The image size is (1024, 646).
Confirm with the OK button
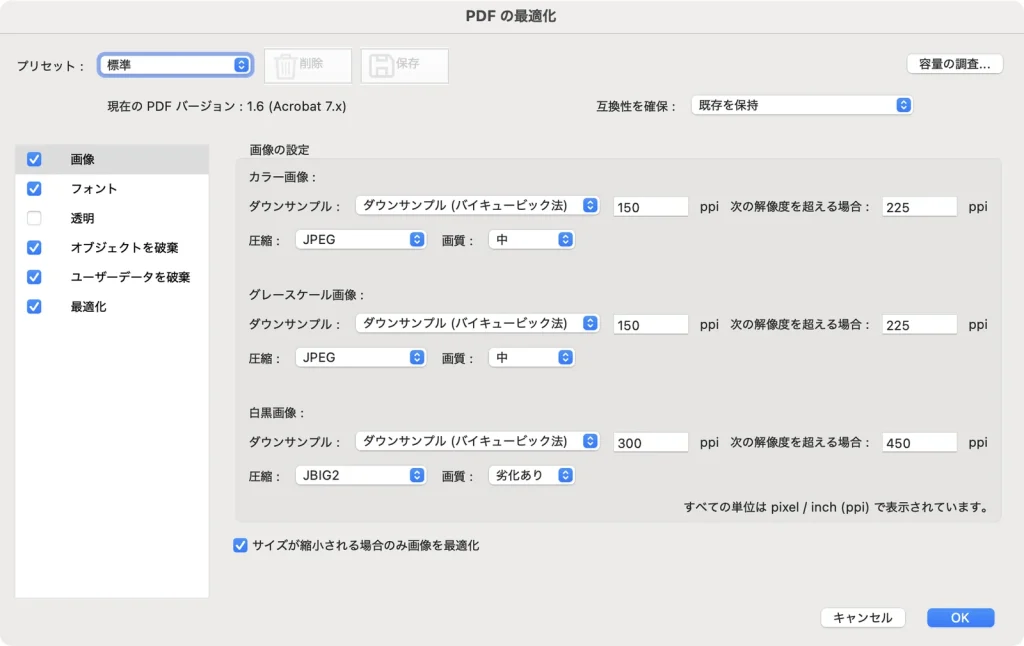pos(961,618)
